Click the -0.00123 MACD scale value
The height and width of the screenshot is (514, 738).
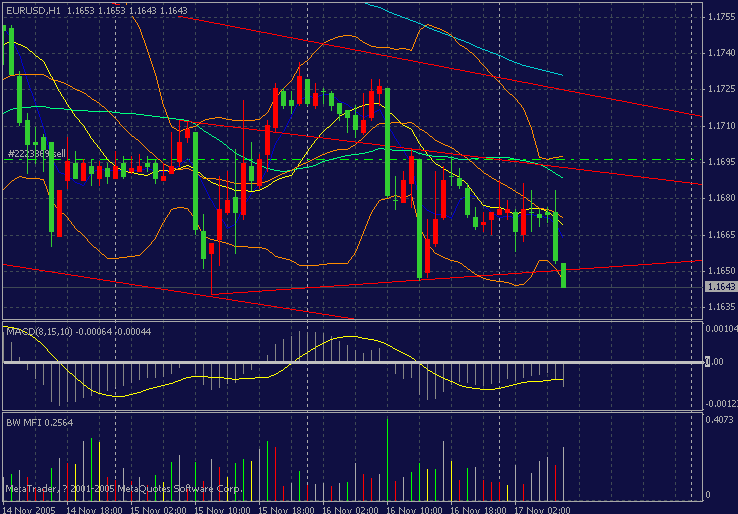pyautogui.click(x=721, y=404)
